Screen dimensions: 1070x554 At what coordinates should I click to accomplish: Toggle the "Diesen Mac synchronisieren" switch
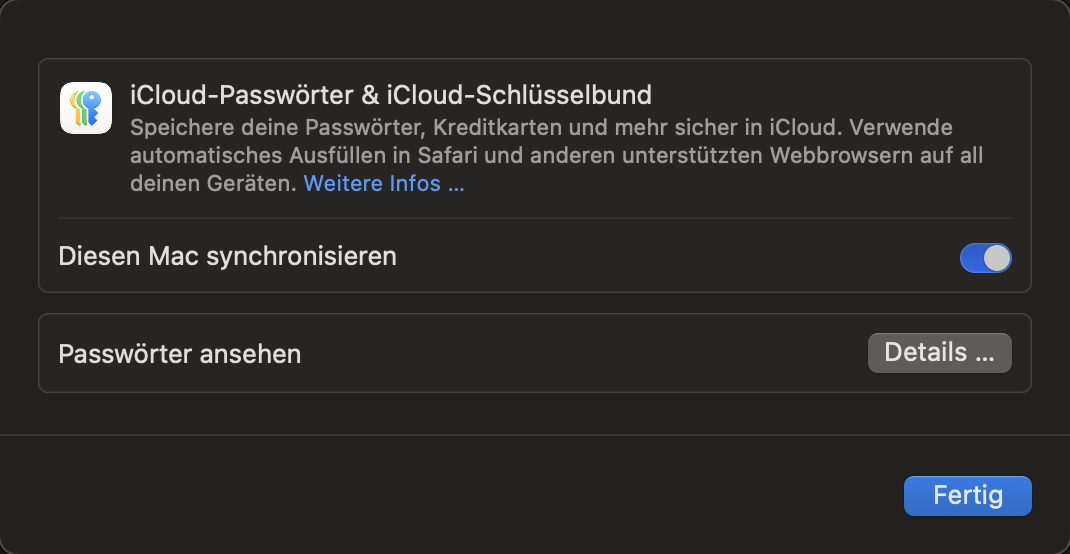pyautogui.click(x=985, y=258)
